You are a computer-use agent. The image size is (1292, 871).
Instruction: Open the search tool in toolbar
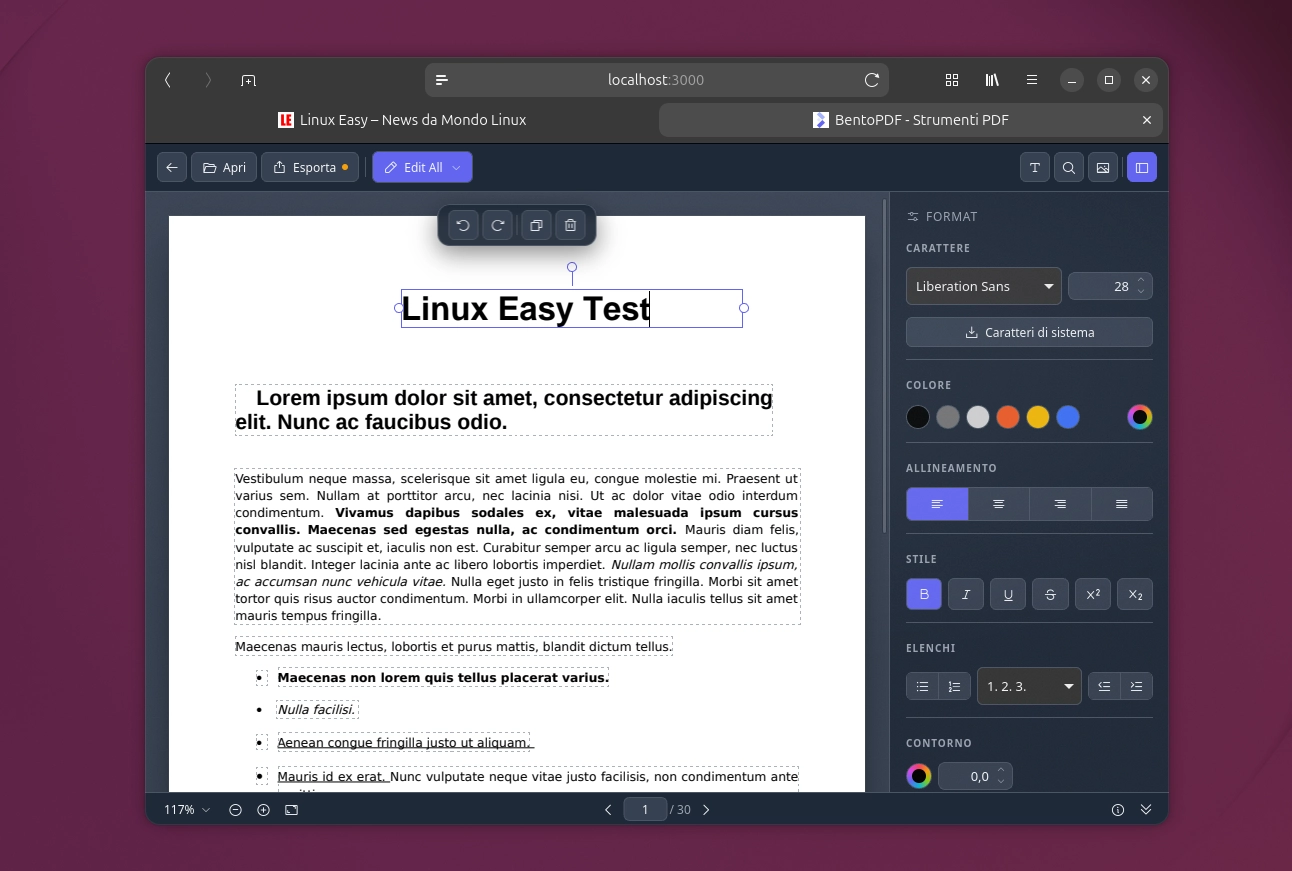click(1069, 167)
